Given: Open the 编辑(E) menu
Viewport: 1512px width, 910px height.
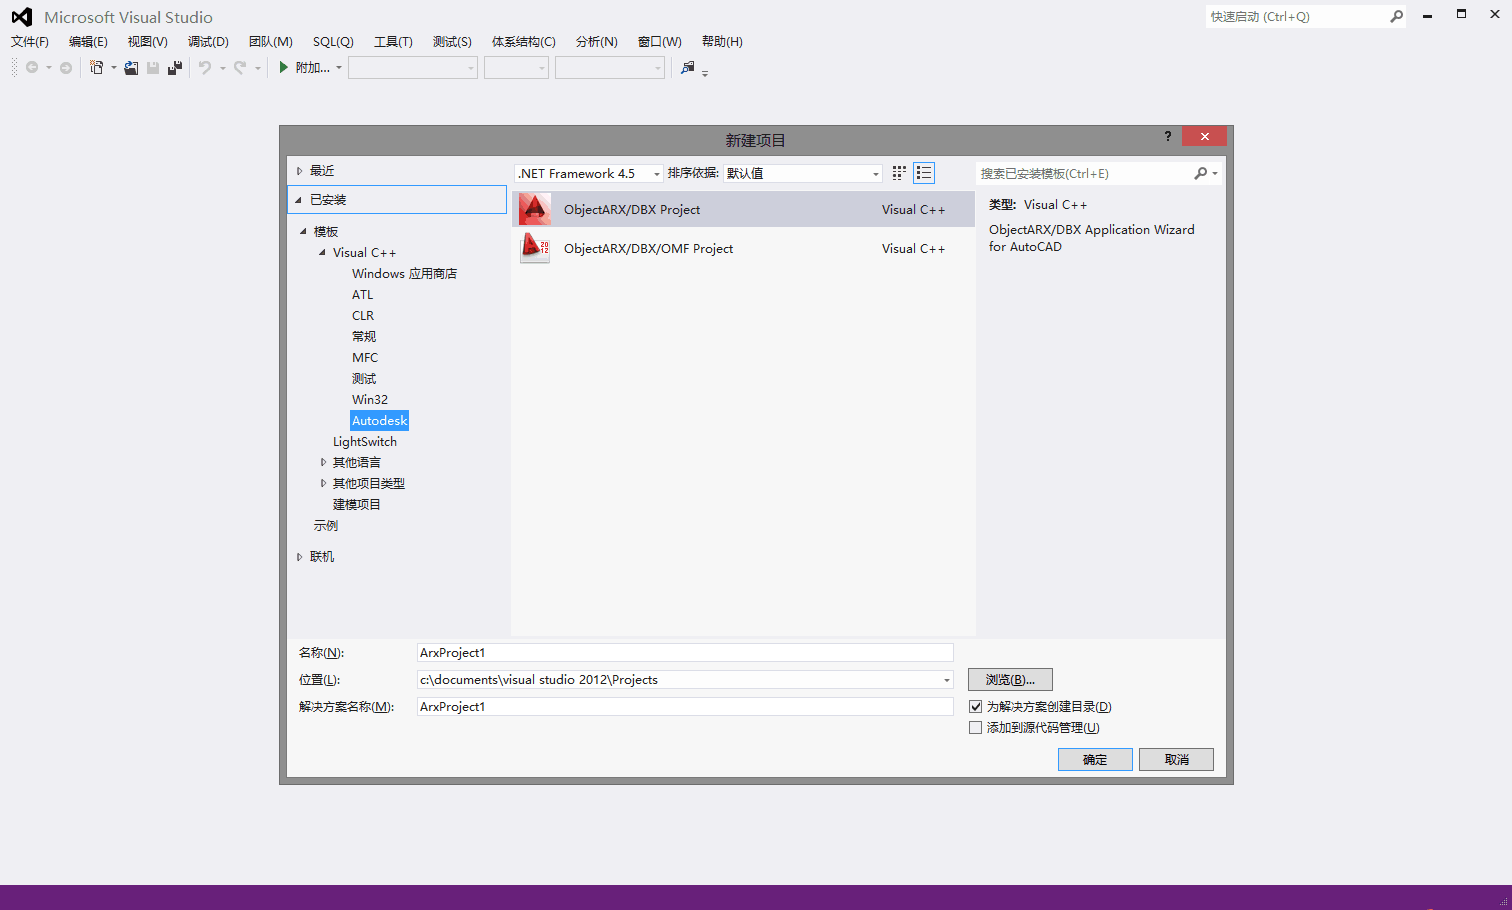Looking at the screenshot, I should click(x=88, y=41).
